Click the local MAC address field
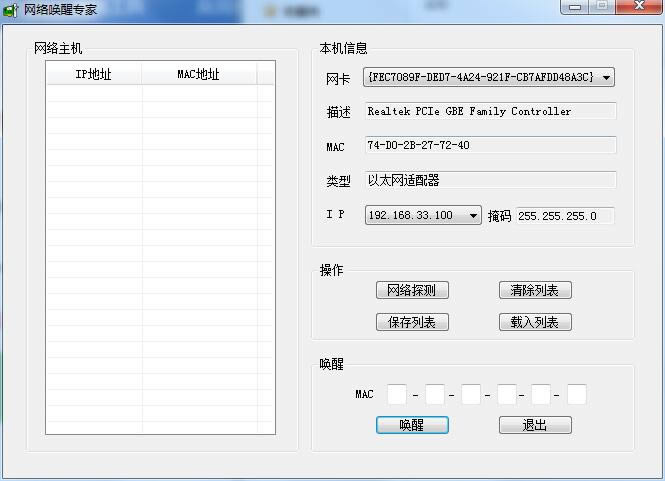 [490, 146]
